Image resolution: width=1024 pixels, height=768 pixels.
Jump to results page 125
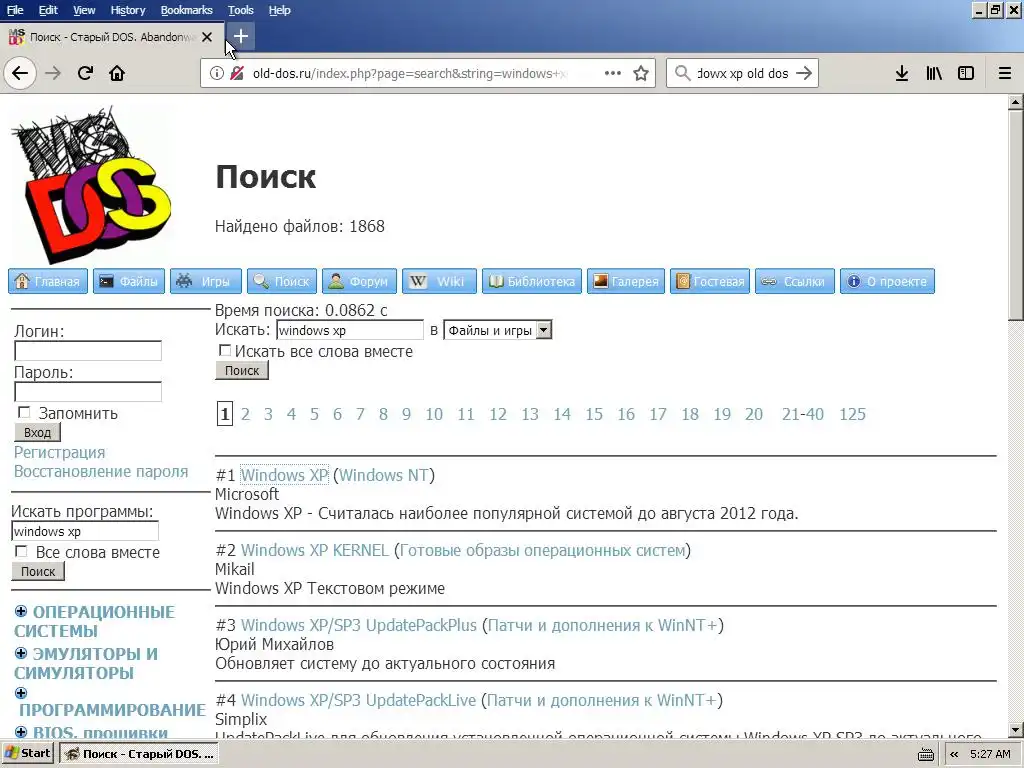pos(852,414)
